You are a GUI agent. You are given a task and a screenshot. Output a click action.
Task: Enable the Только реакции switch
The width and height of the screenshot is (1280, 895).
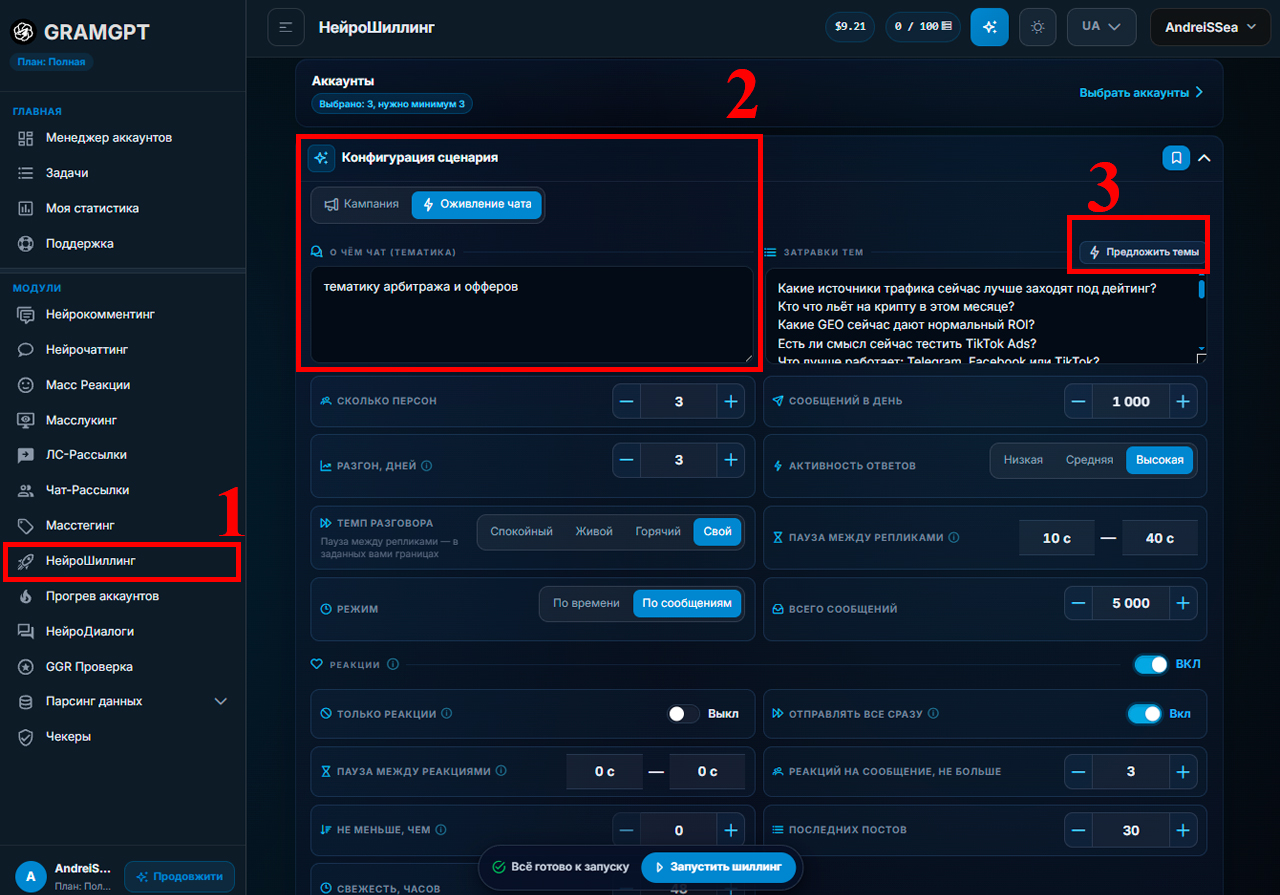(684, 714)
